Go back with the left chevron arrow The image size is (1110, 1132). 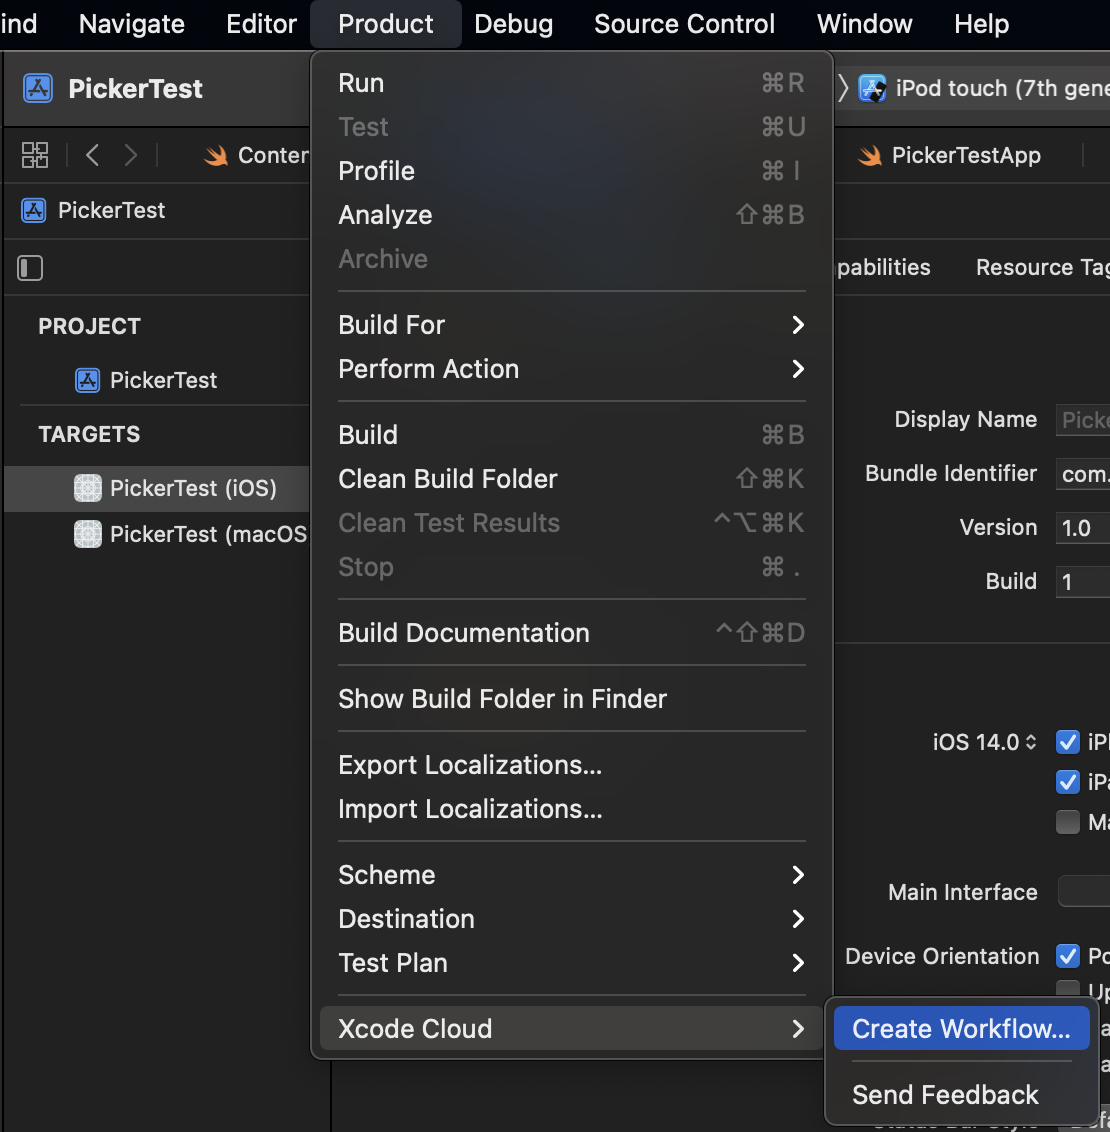(92, 155)
